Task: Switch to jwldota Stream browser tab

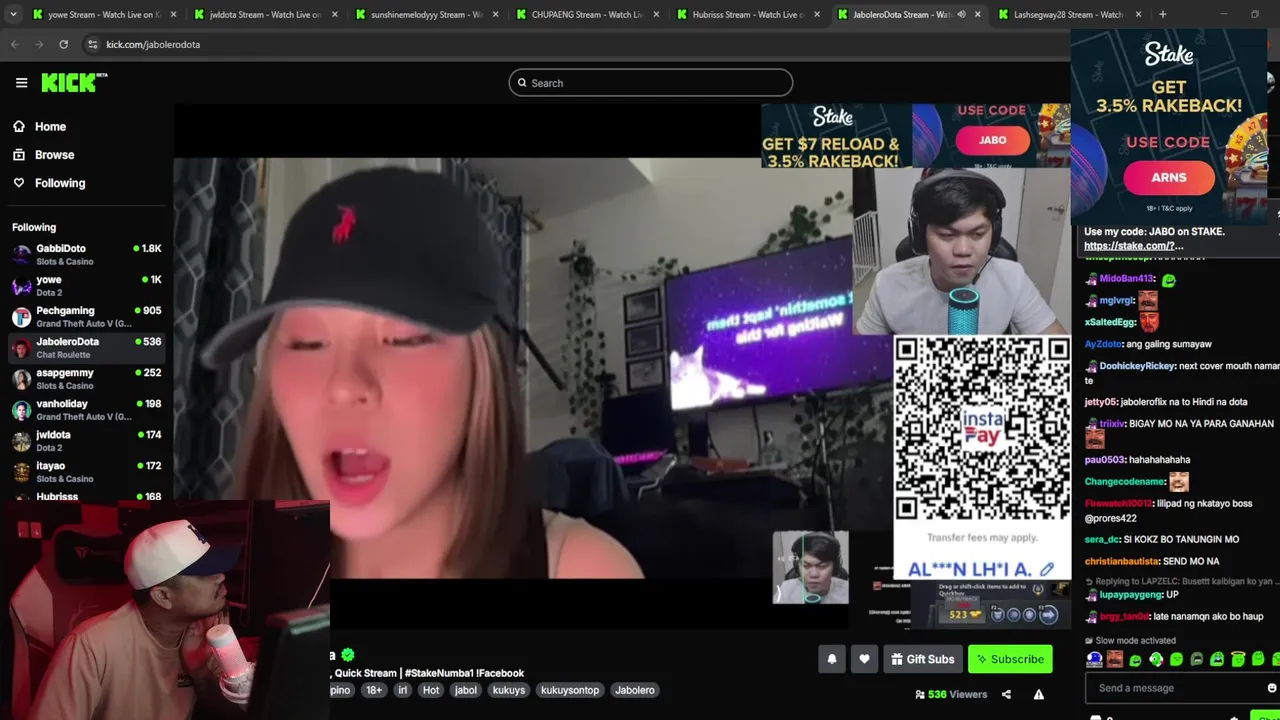Action: 264,15
